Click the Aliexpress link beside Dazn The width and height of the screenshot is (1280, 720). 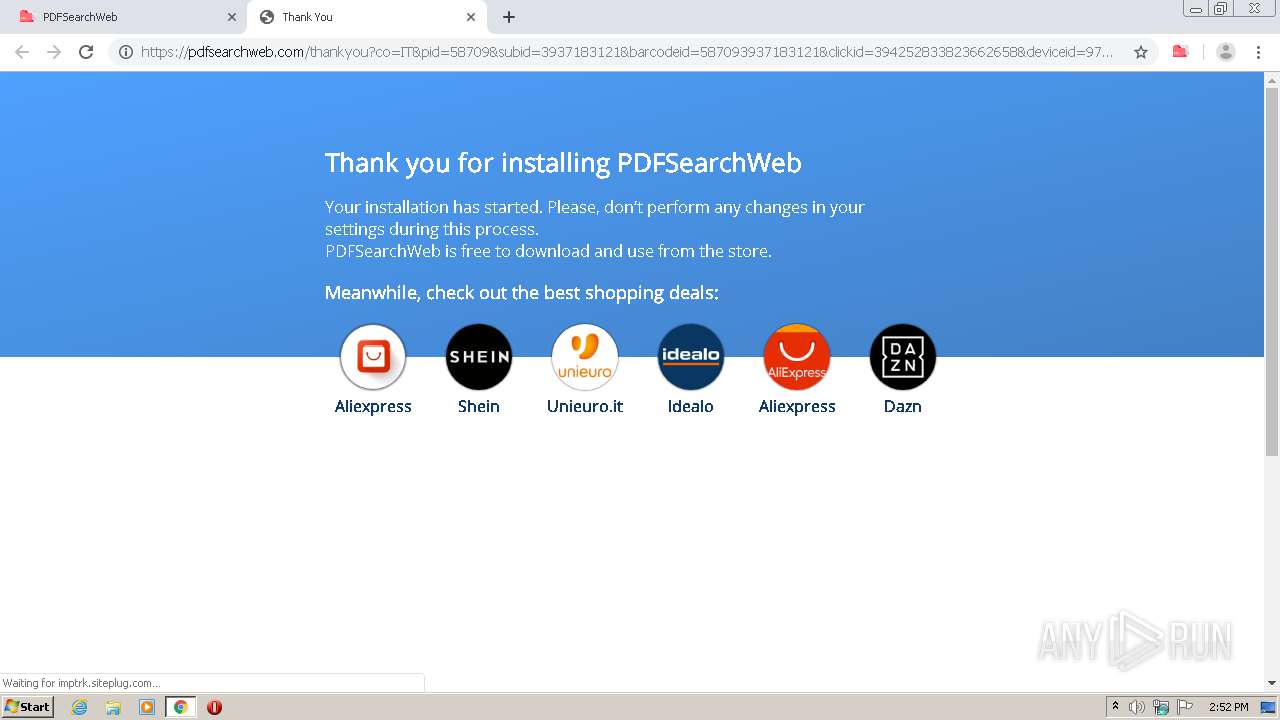pos(797,406)
